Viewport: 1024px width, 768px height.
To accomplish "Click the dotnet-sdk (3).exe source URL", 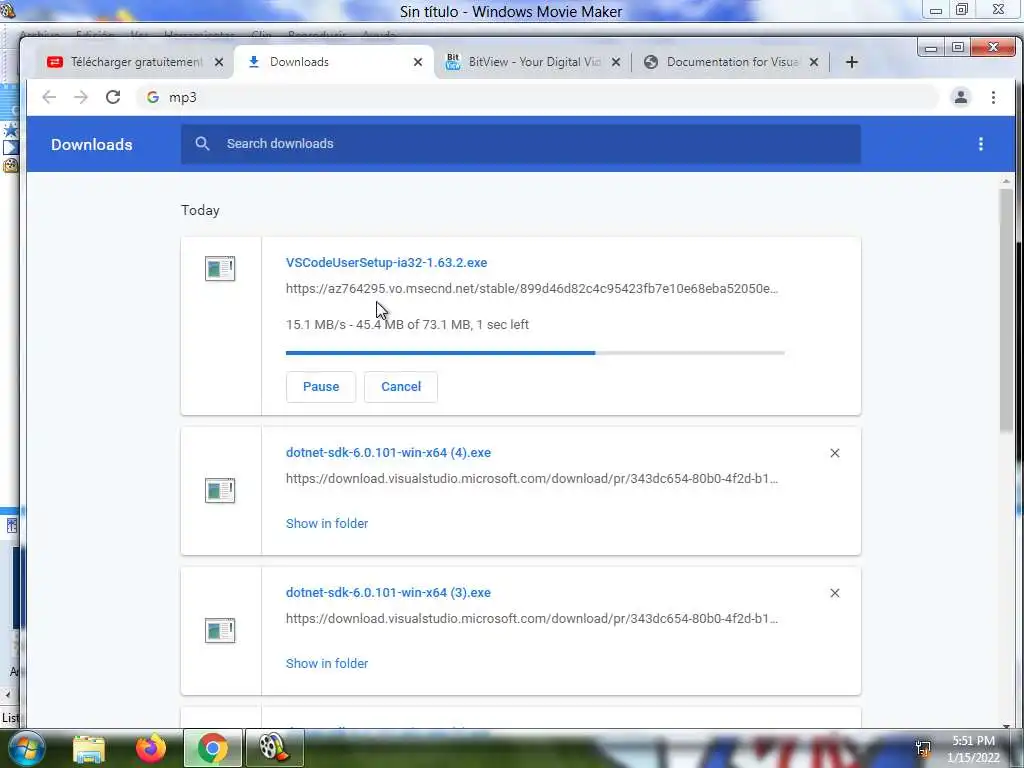I will (x=532, y=618).
